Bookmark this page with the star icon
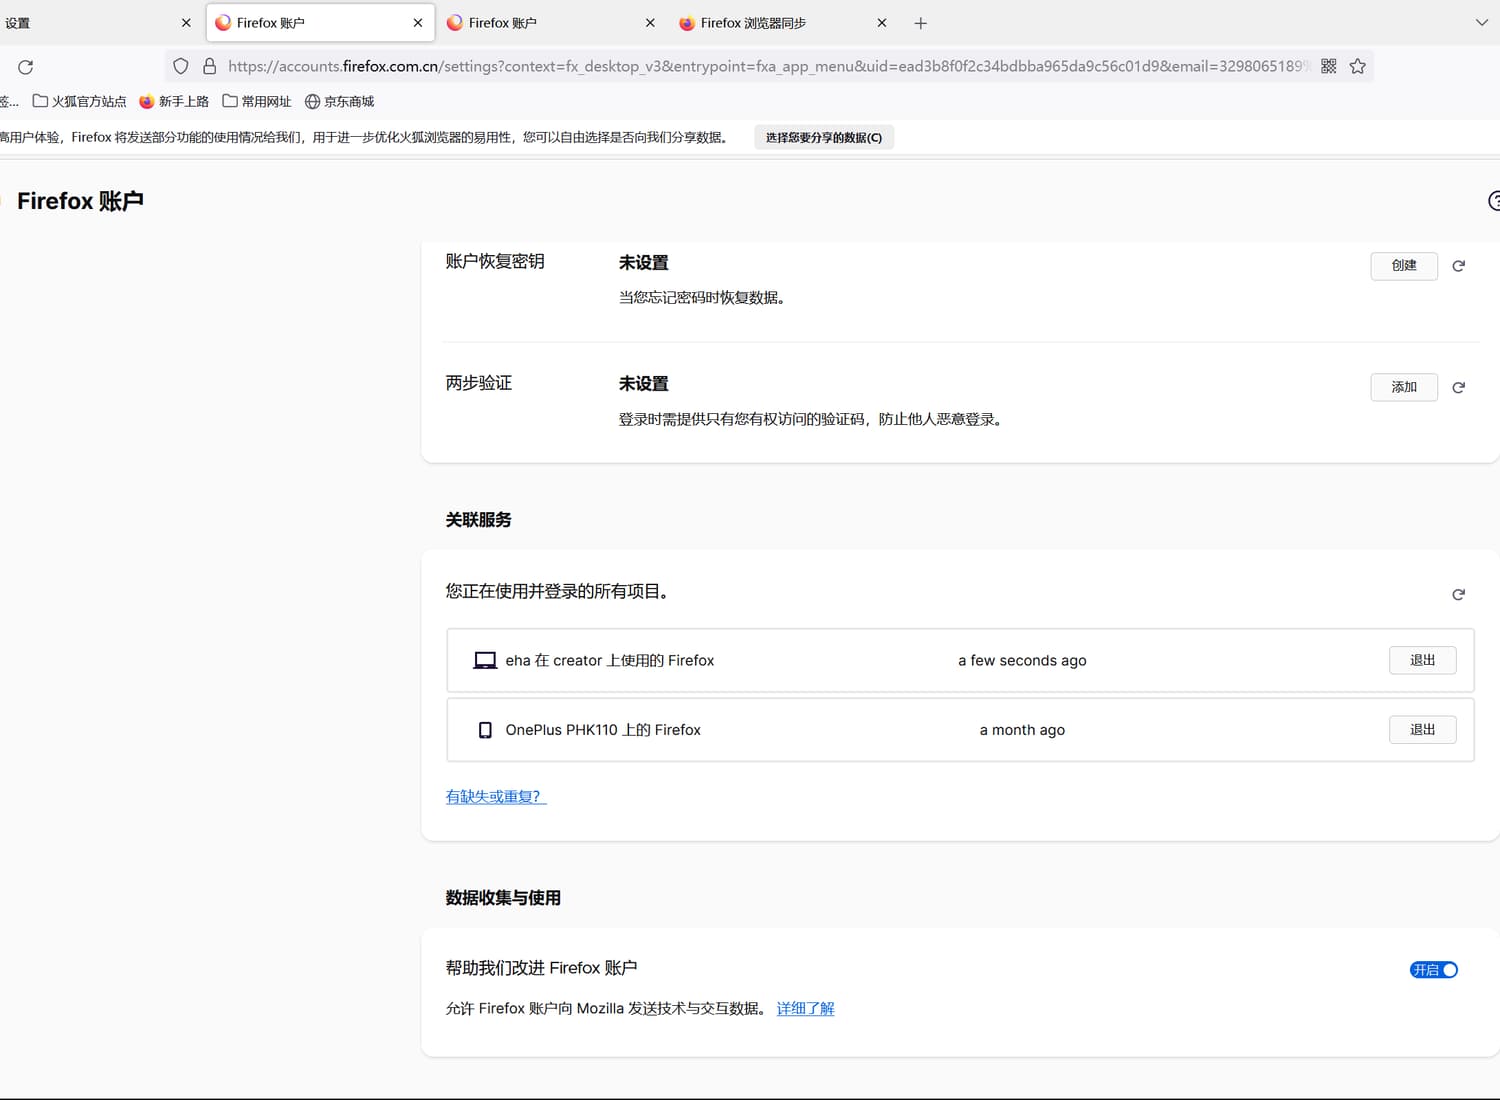This screenshot has width=1500, height=1100. point(1357,66)
